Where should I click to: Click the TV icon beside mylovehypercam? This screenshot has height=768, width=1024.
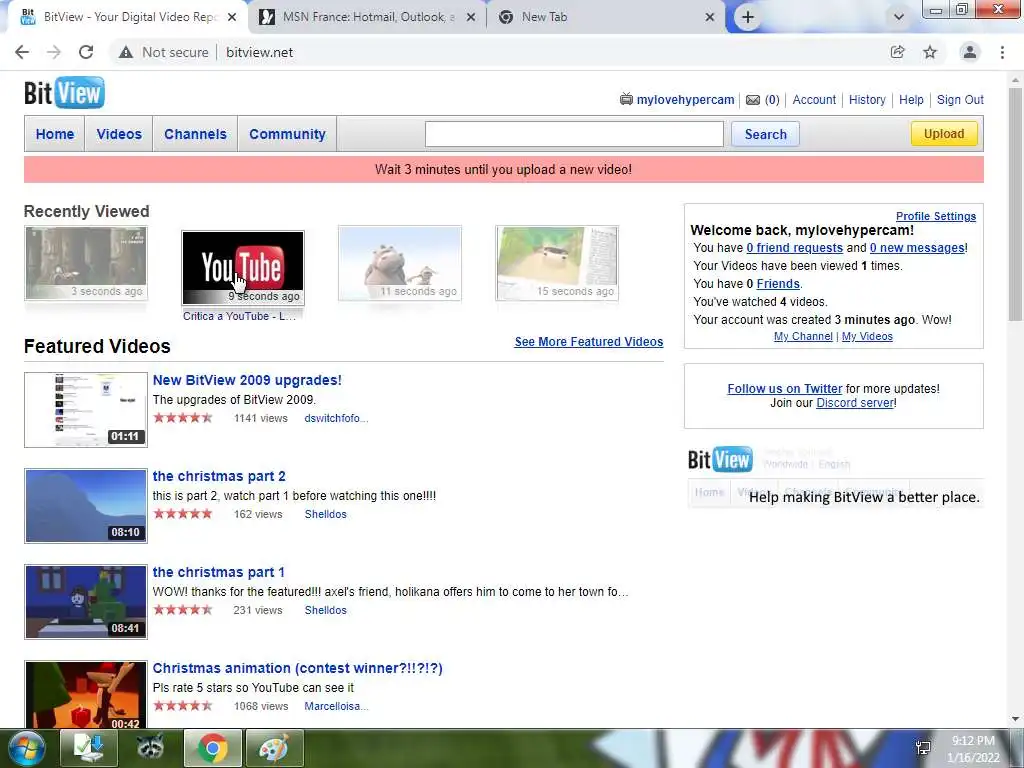click(x=626, y=99)
